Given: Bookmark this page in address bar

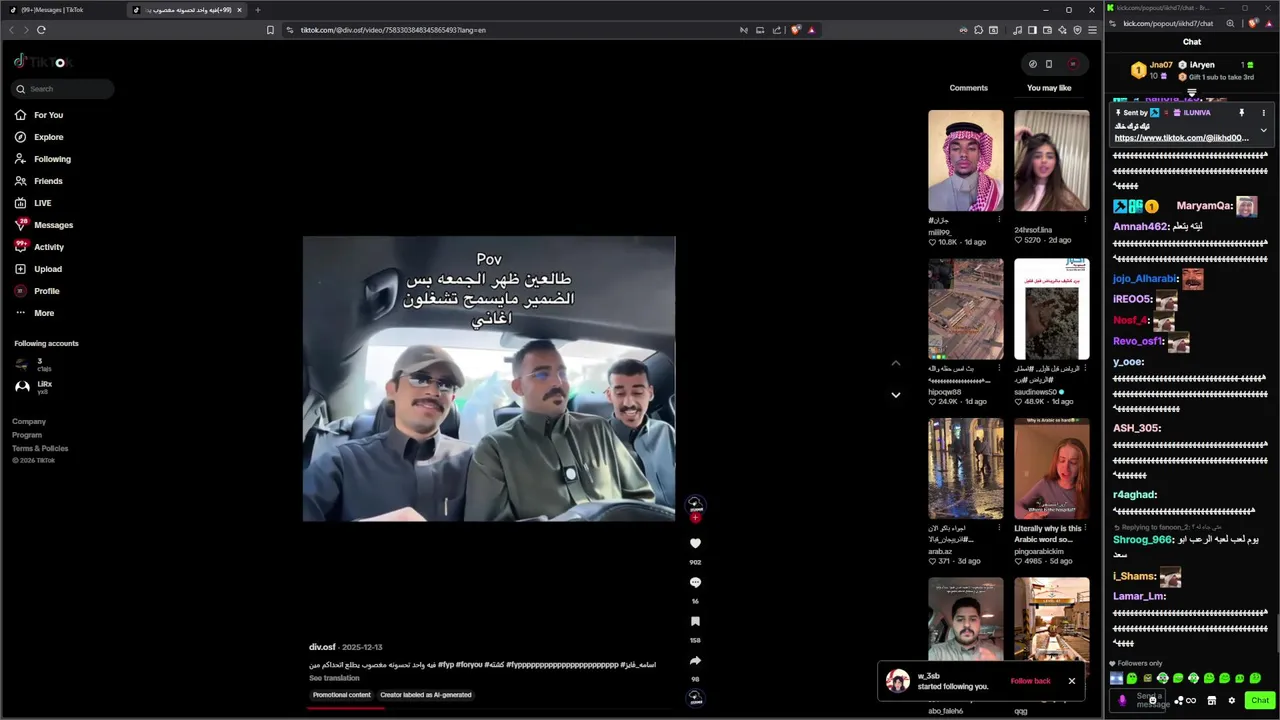Looking at the screenshot, I should click(x=270, y=30).
